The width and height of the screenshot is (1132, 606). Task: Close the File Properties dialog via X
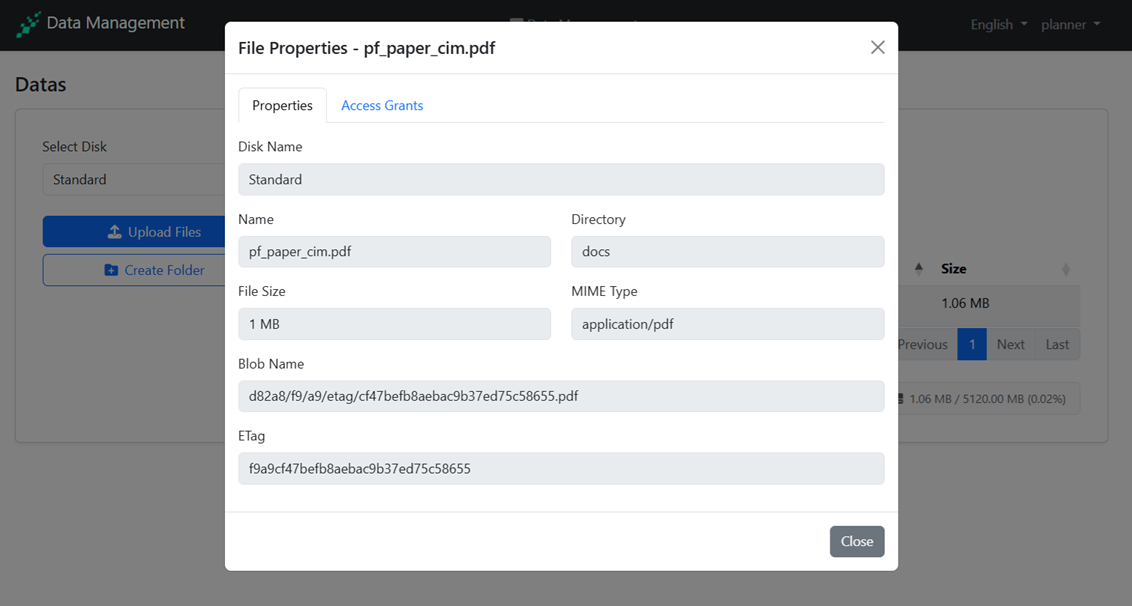(877, 48)
